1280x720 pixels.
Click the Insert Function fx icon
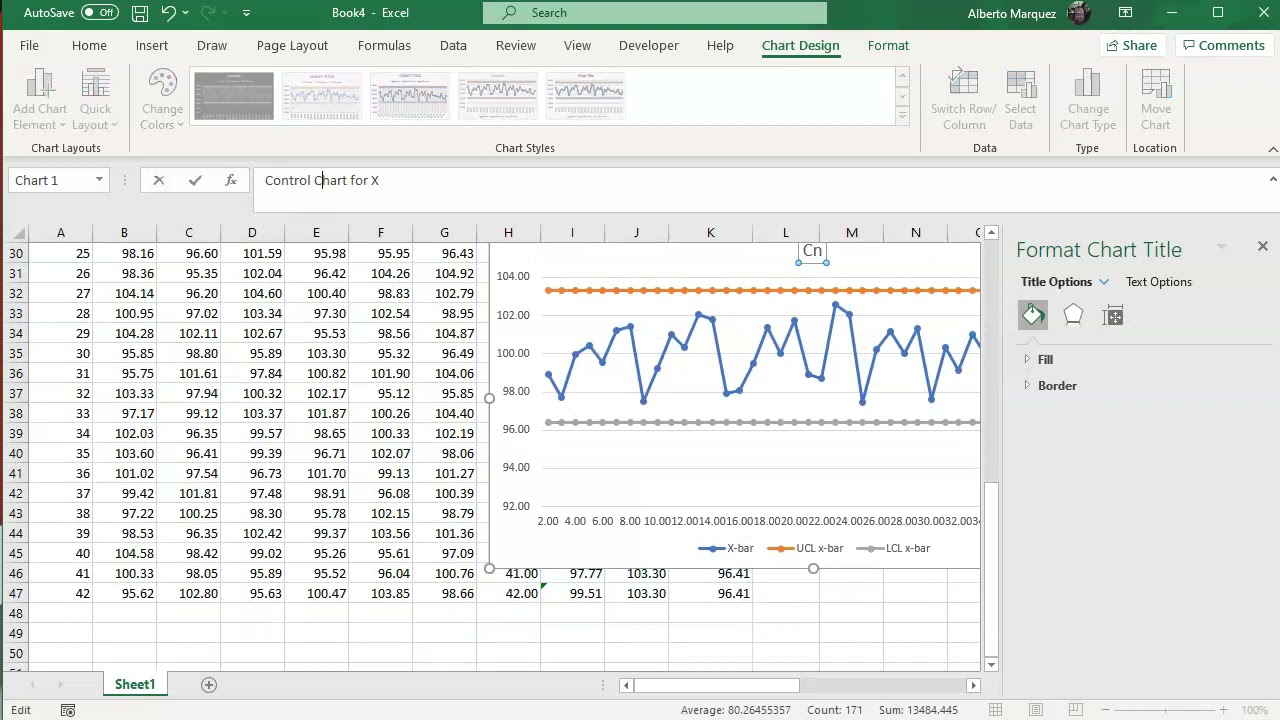point(231,180)
